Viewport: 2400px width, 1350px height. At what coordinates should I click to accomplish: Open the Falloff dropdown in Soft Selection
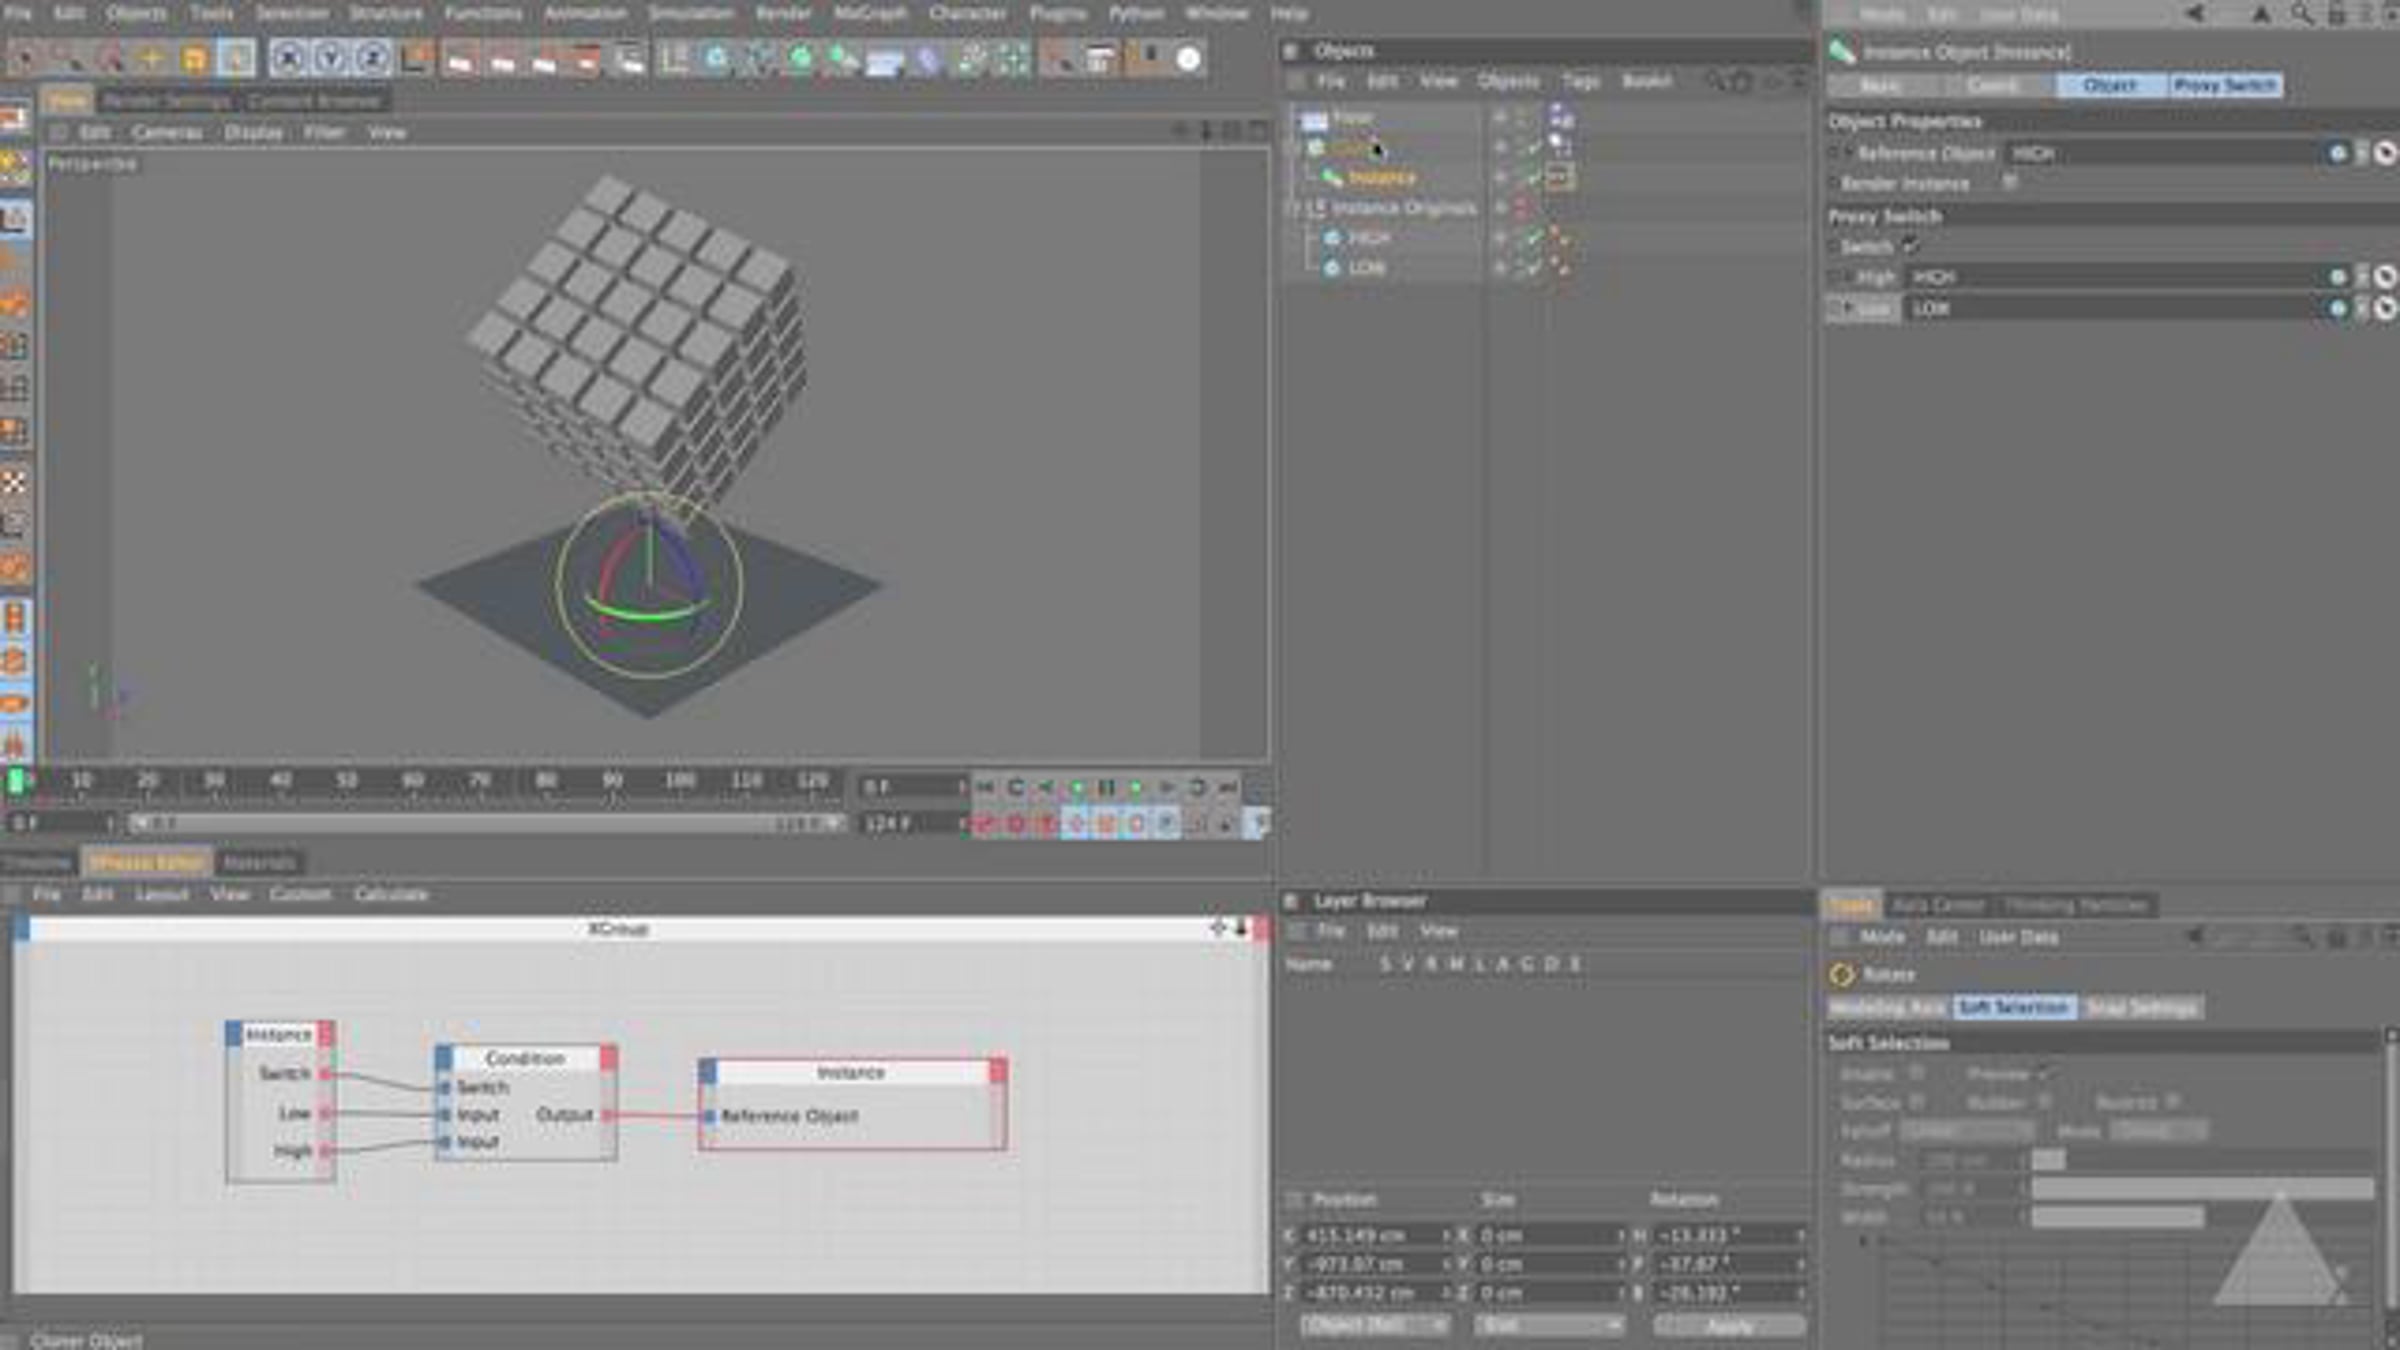pos(1967,1132)
